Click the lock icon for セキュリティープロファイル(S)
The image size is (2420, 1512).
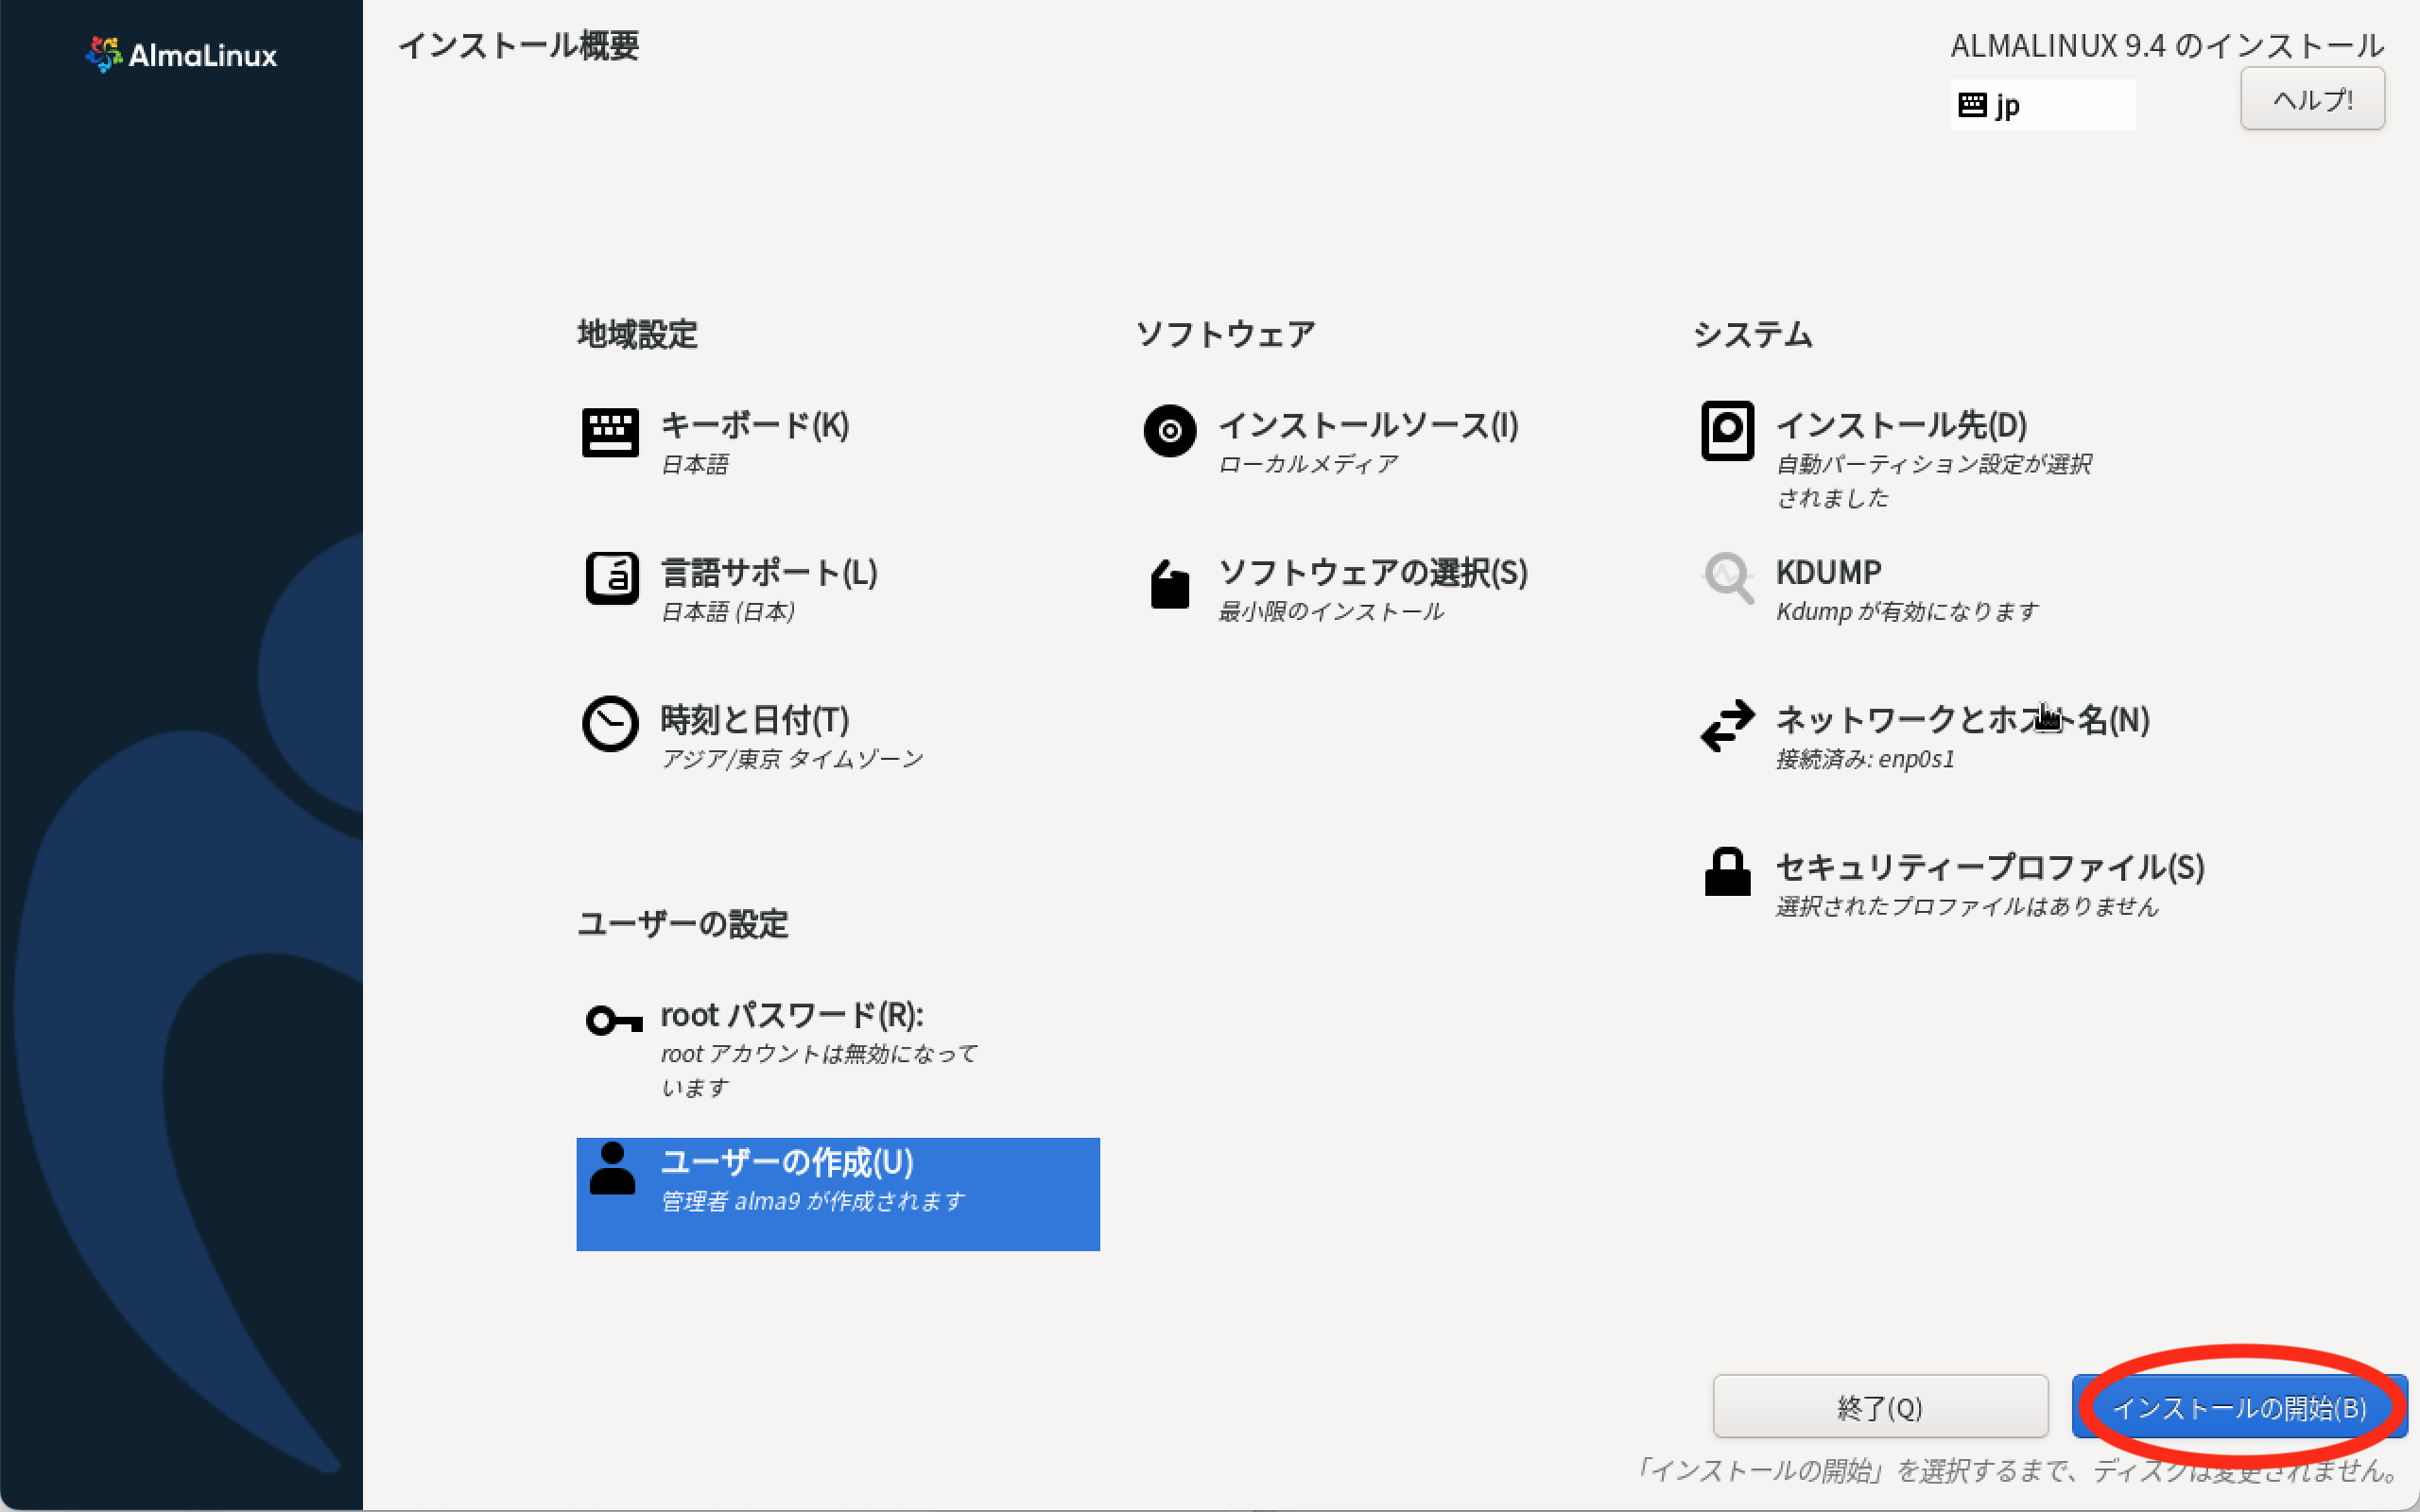click(1727, 872)
